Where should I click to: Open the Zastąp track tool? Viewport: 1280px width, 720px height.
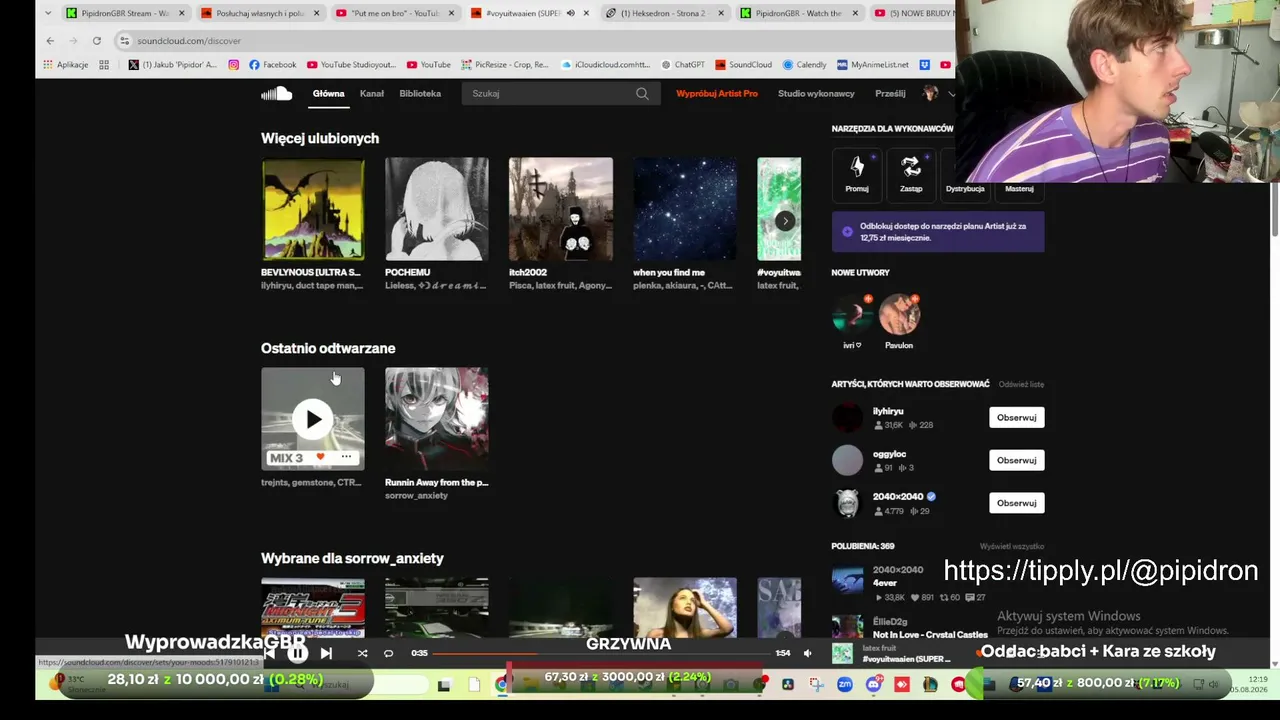911,173
